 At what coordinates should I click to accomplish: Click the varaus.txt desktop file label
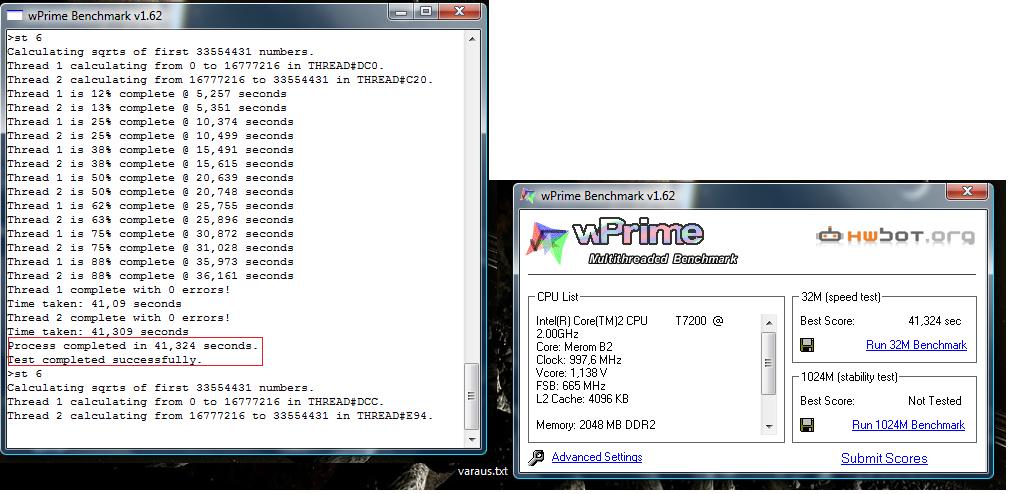coord(483,471)
